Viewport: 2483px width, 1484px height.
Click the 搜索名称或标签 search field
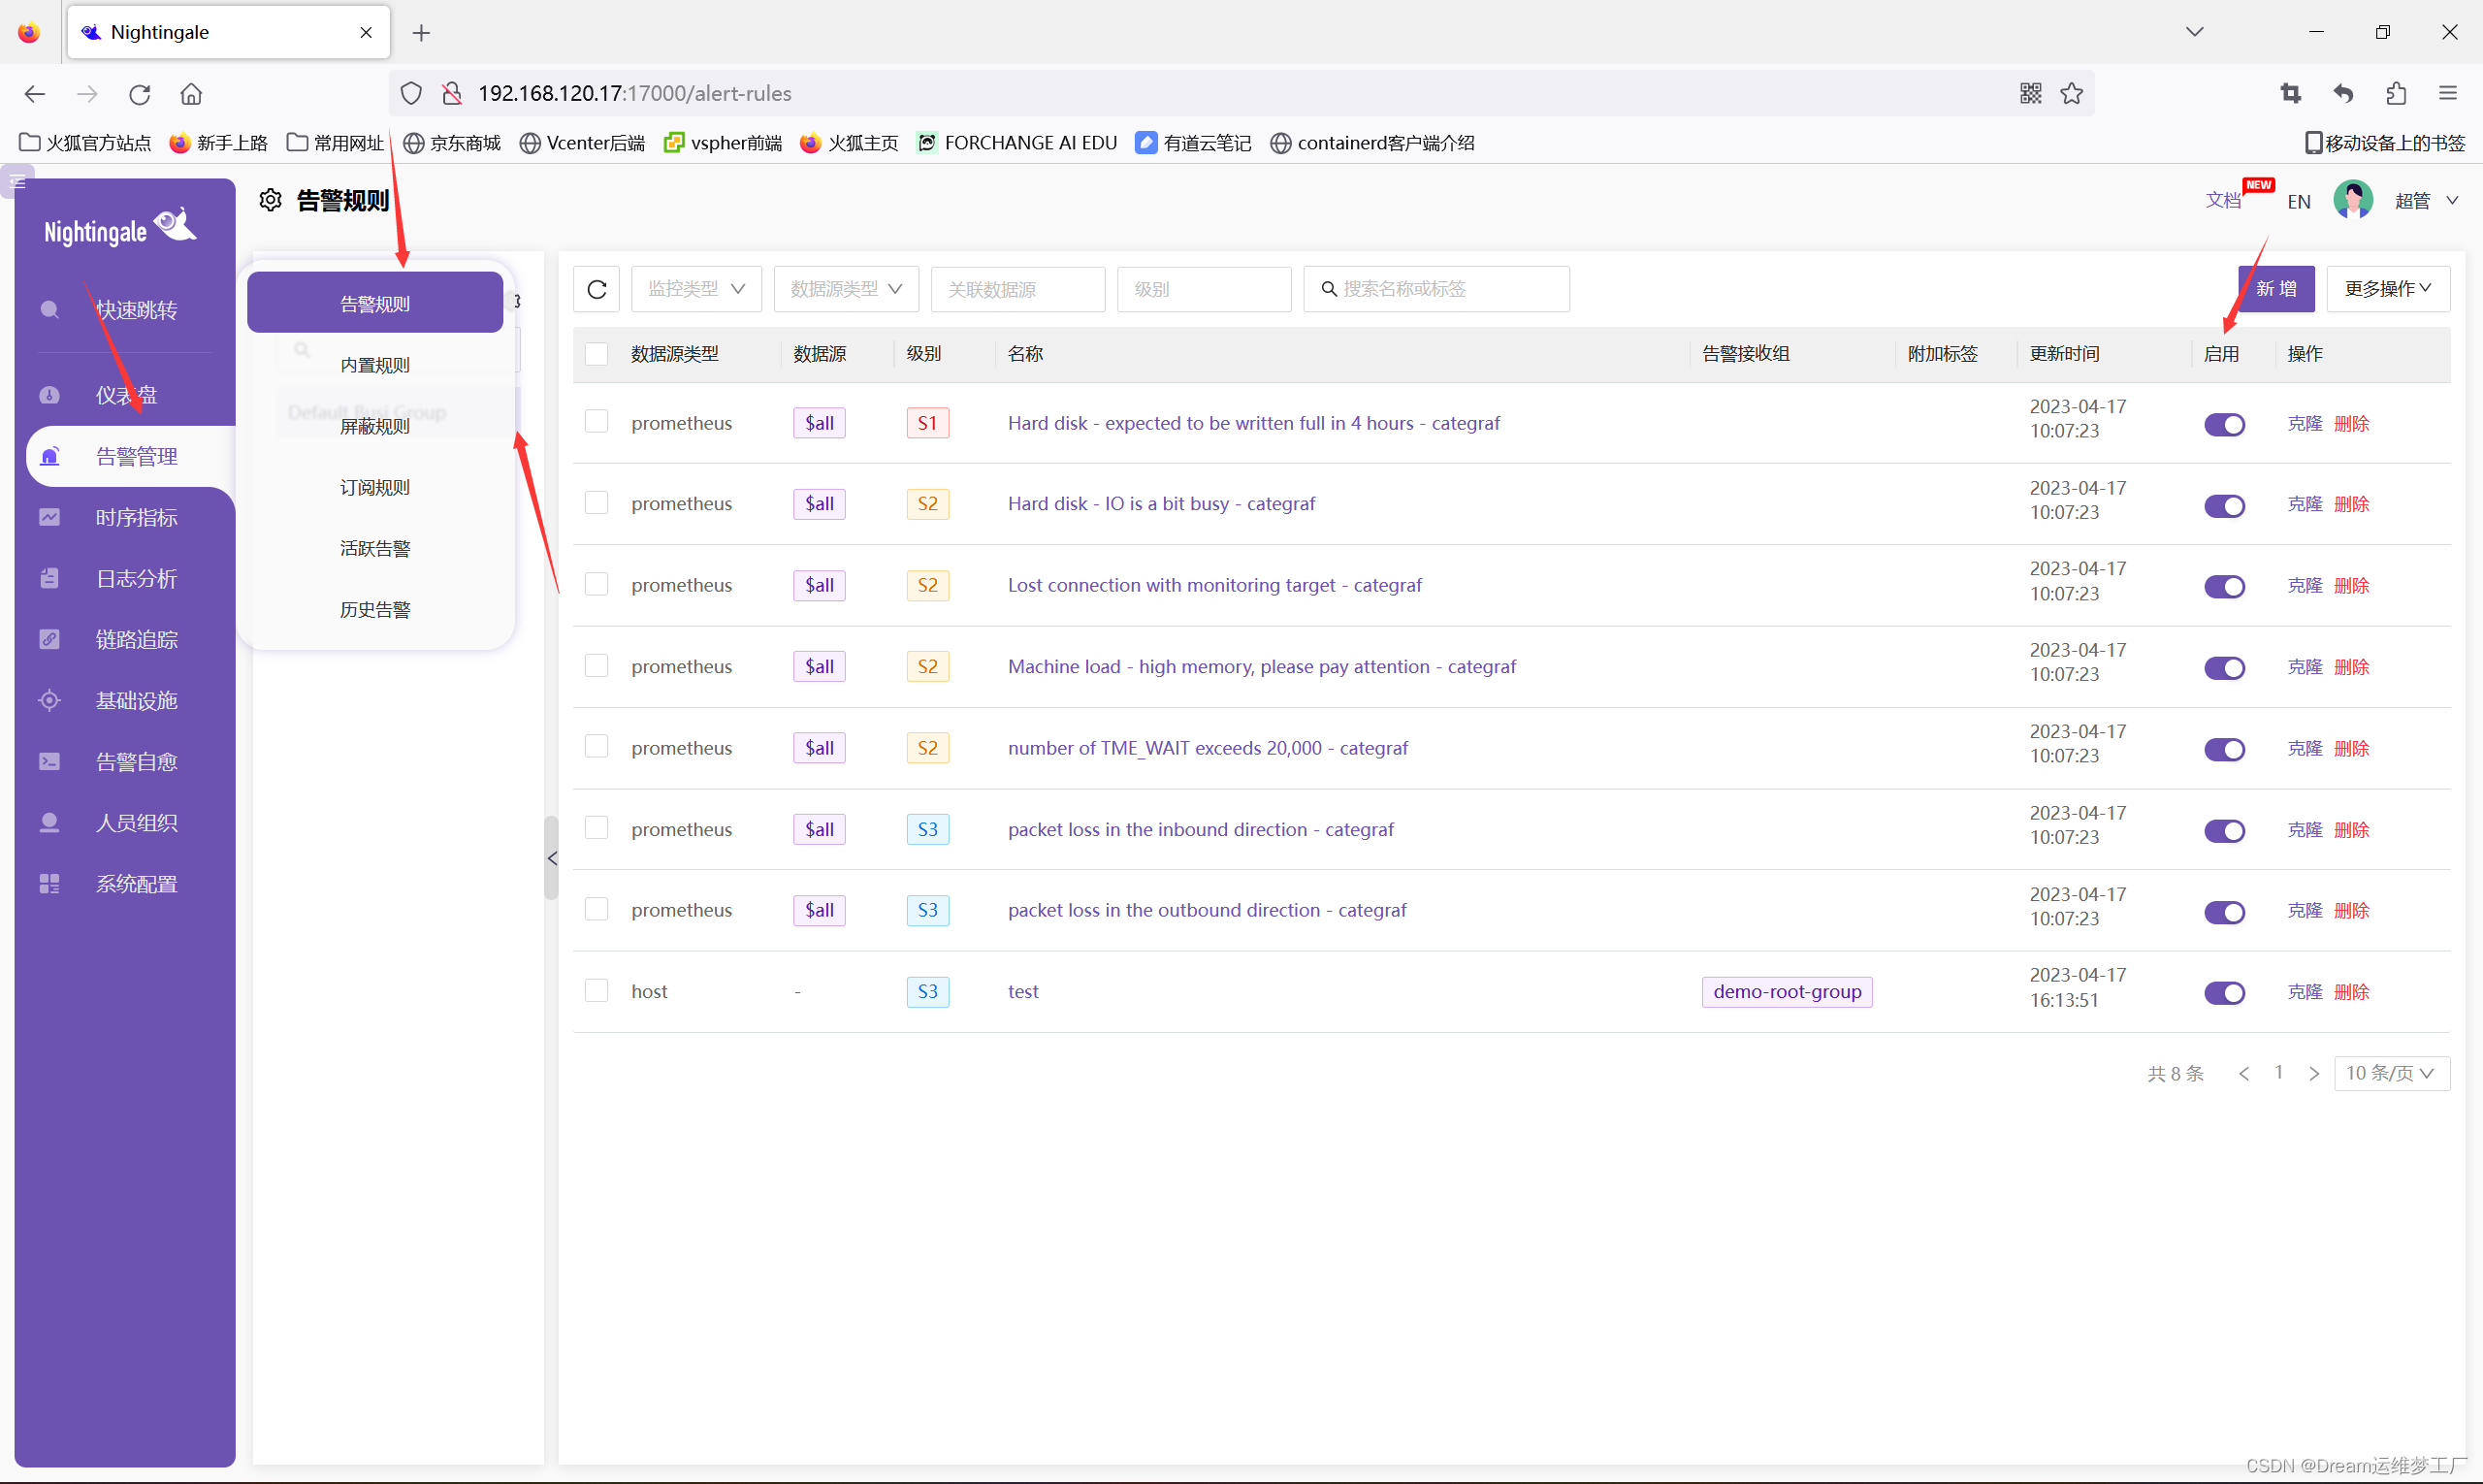1436,289
